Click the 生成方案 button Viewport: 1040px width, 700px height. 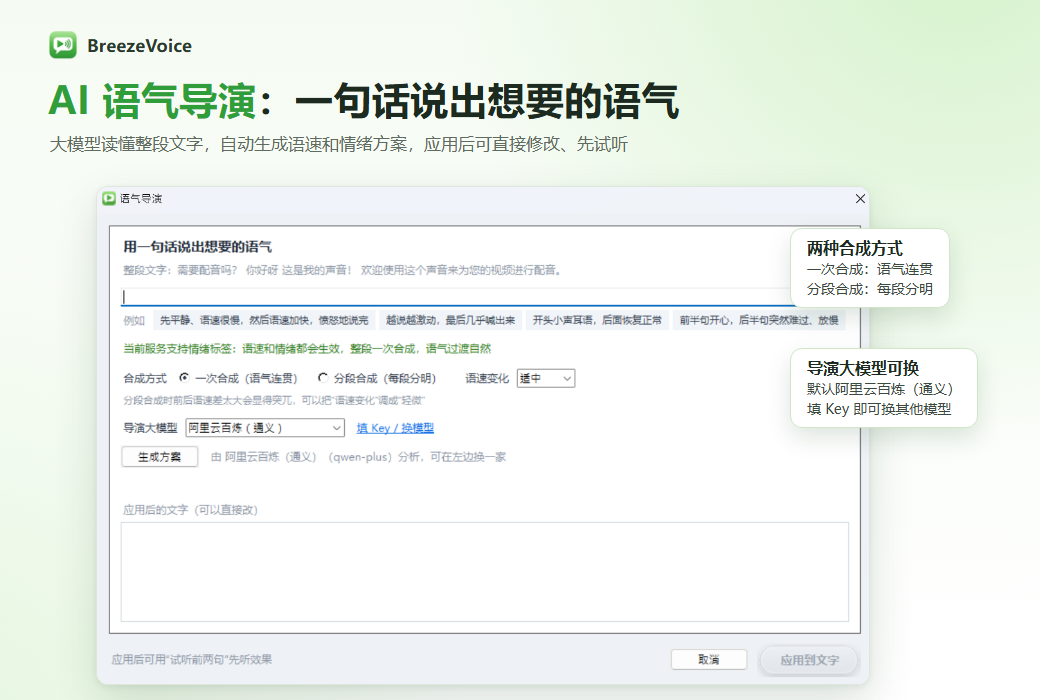[159, 456]
